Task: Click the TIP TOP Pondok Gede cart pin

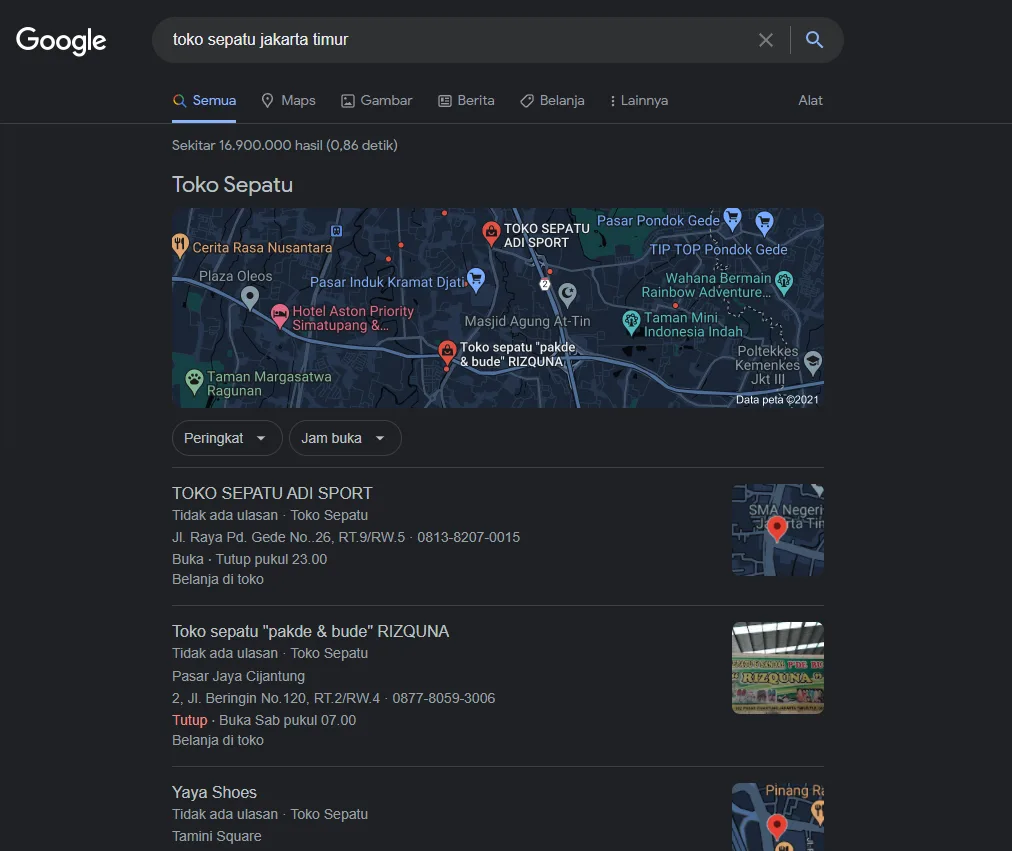Action: coord(765,223)
